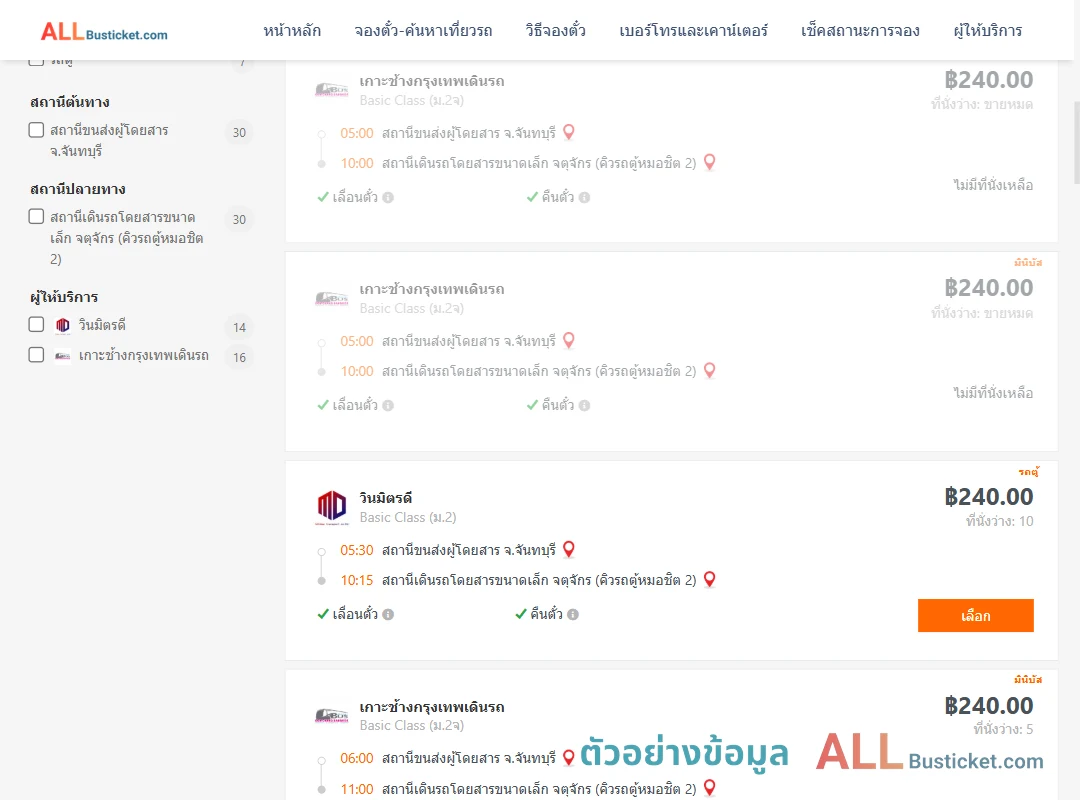Tick the สถานีขนส่งผู้โดยสาร จ.จันทบุรี origin checkbox
This screenshot has width=1080, height=800.
tap(37, 130)
